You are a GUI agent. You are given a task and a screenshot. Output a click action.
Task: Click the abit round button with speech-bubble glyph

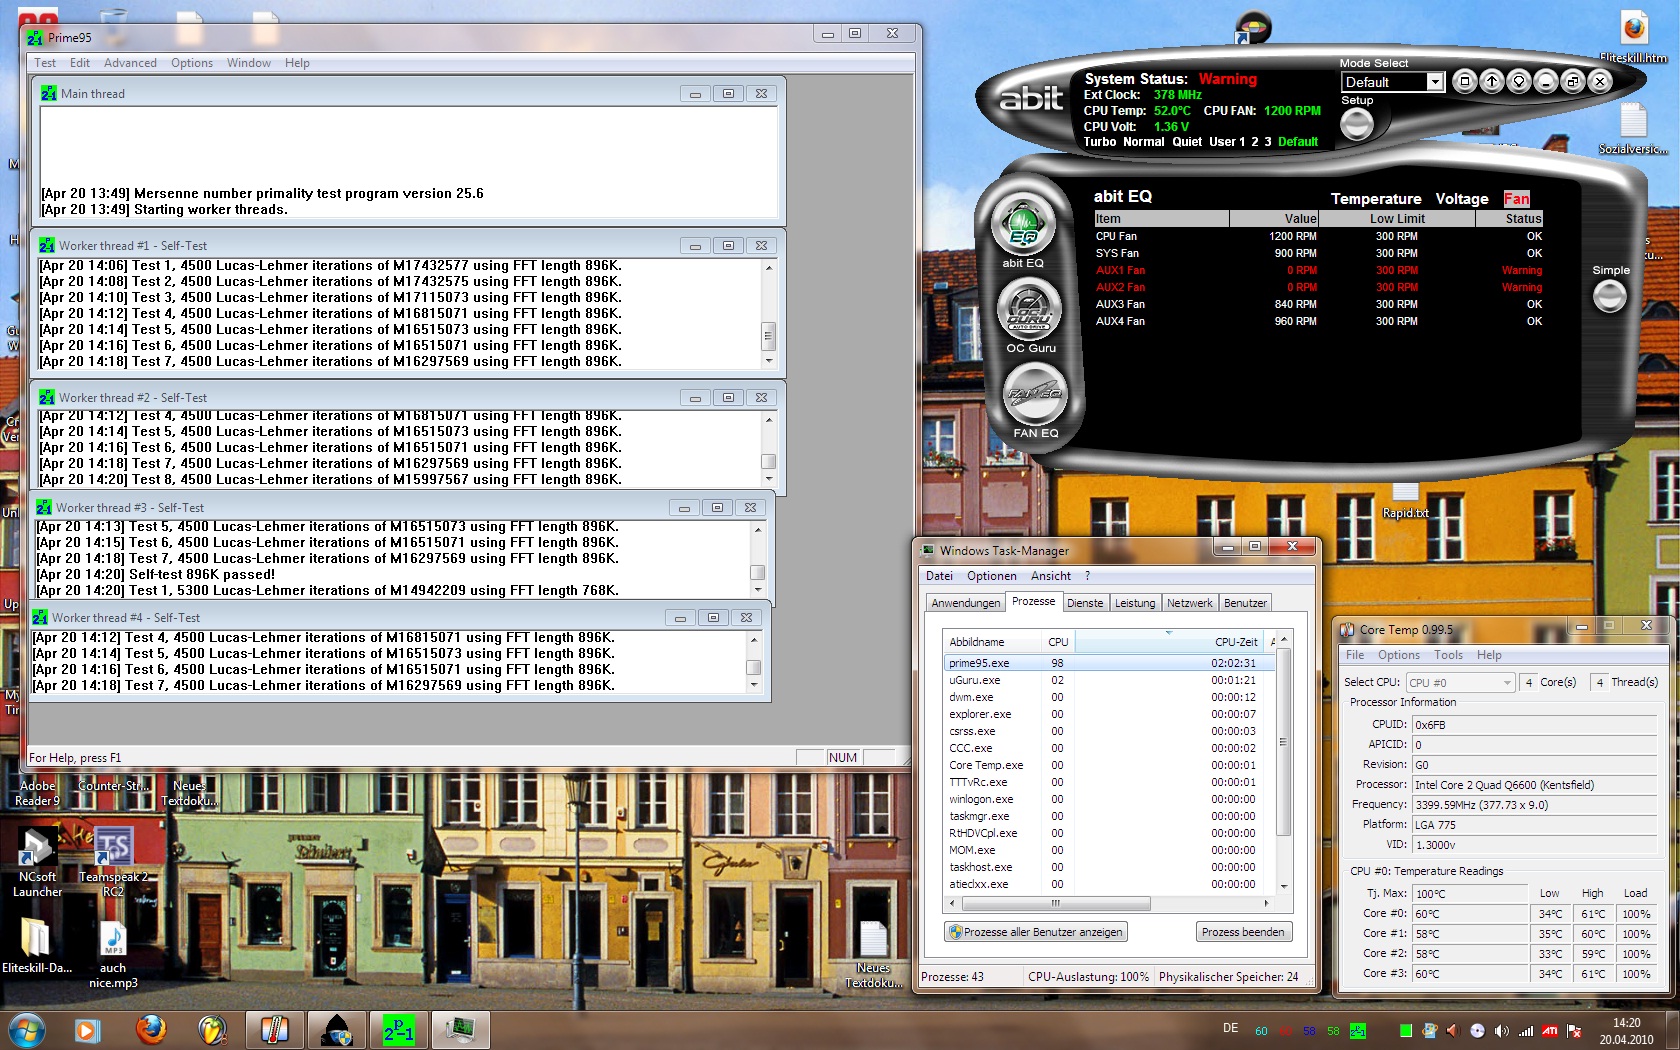[x=1518, y=81]
